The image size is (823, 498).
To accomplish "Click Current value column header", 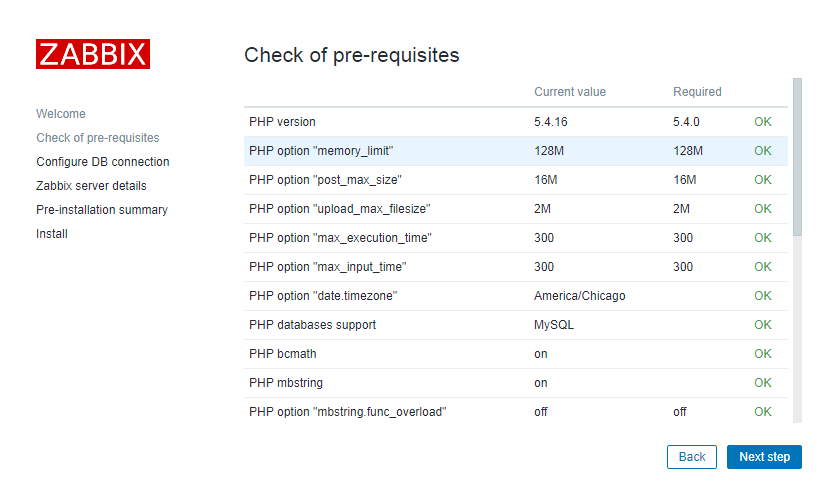I will click(570, 92).
